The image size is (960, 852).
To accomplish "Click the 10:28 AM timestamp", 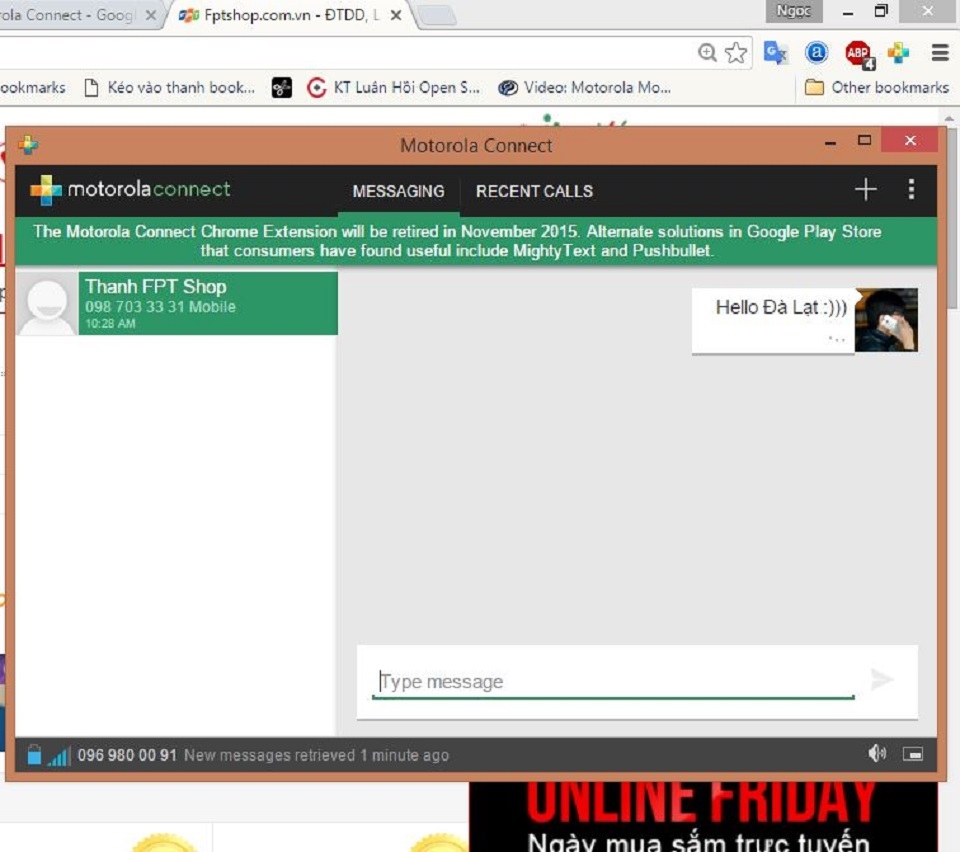I will 110,323.
